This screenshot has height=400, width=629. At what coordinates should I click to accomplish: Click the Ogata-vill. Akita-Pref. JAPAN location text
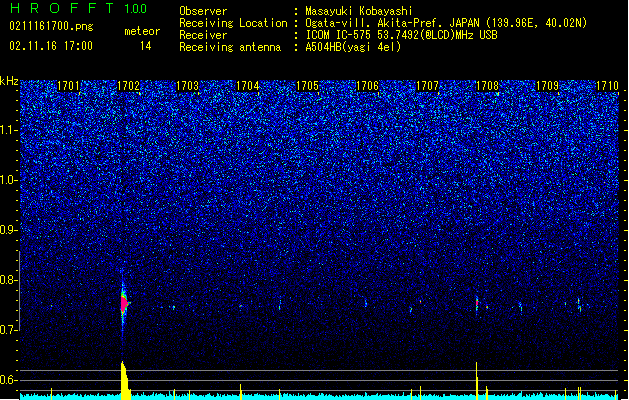tap(446, 23)
